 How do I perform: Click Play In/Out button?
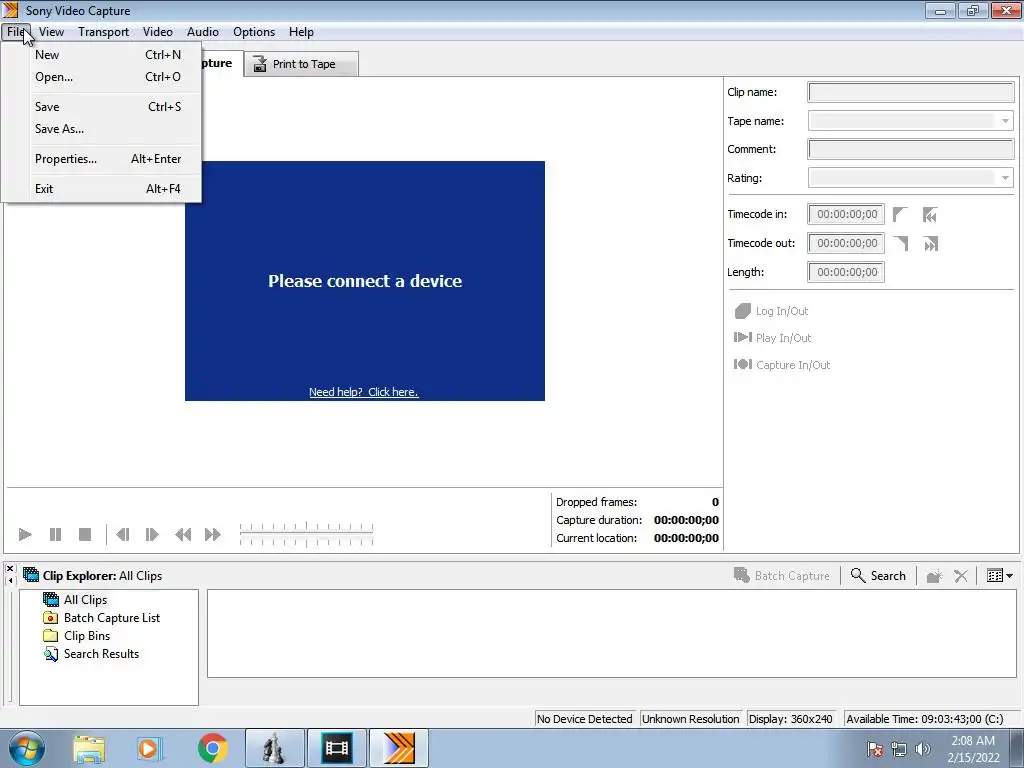point(773,338)
